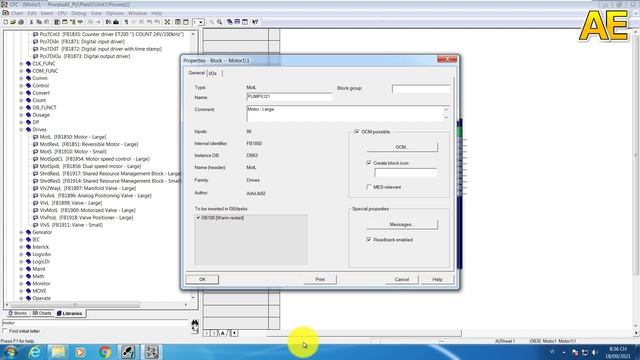This screenshot has width=640, height=360.
Task: Expand the Dosage folder
Action: point(21,115)
